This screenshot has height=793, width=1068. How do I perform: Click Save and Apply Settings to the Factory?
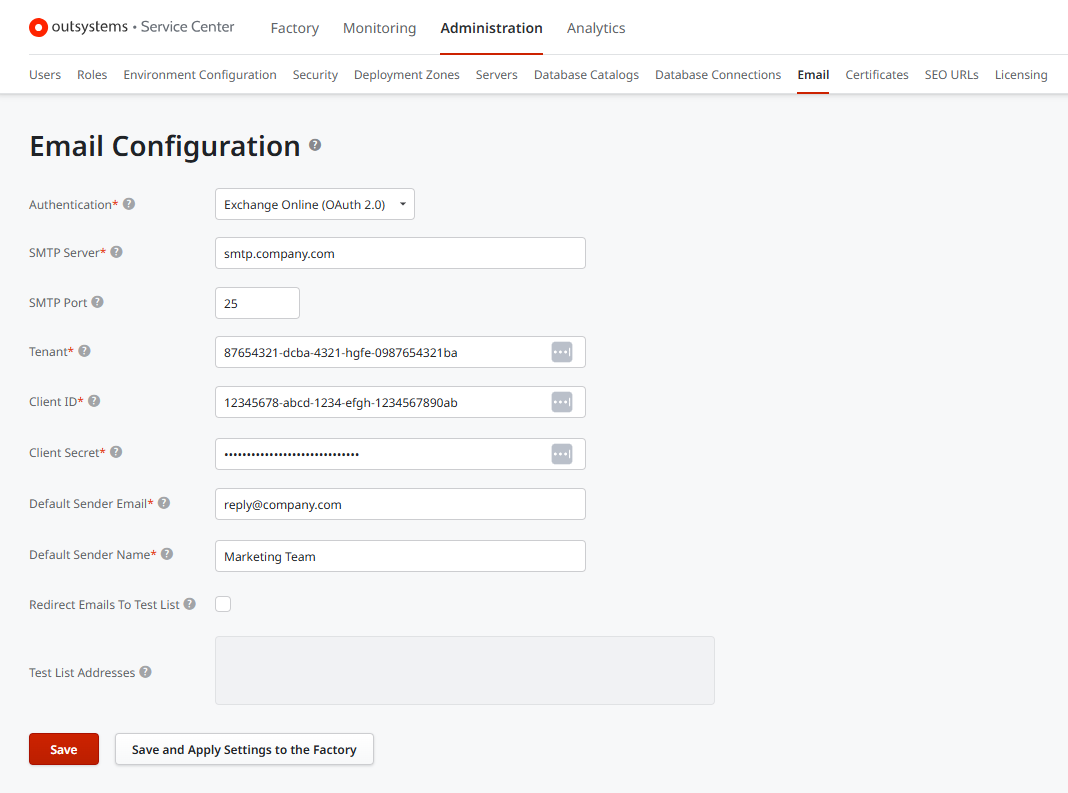(244, 749)
